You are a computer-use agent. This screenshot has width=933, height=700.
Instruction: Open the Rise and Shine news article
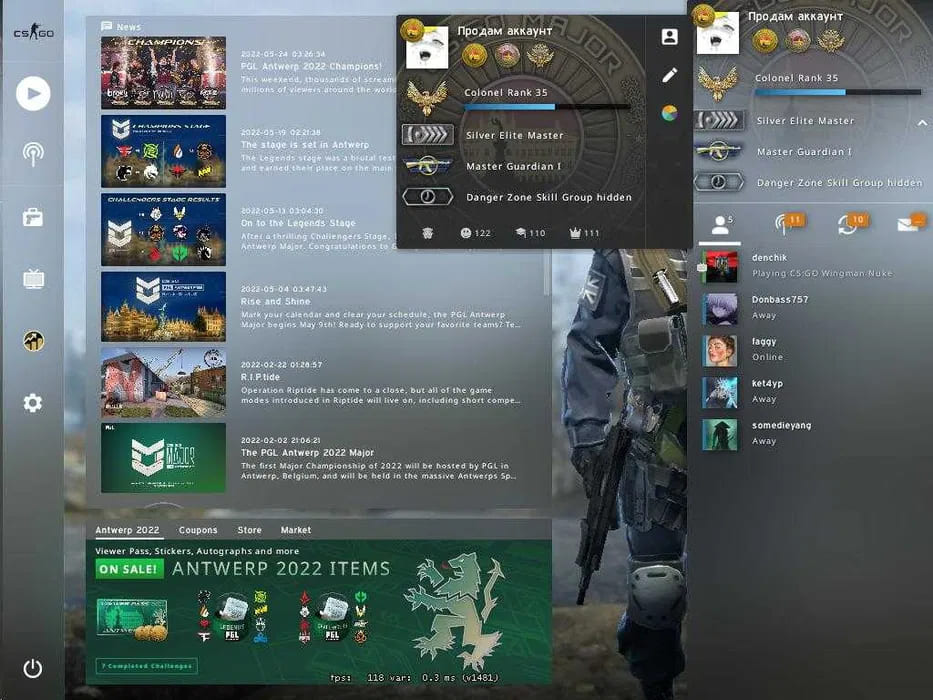[x=275, y=301]
